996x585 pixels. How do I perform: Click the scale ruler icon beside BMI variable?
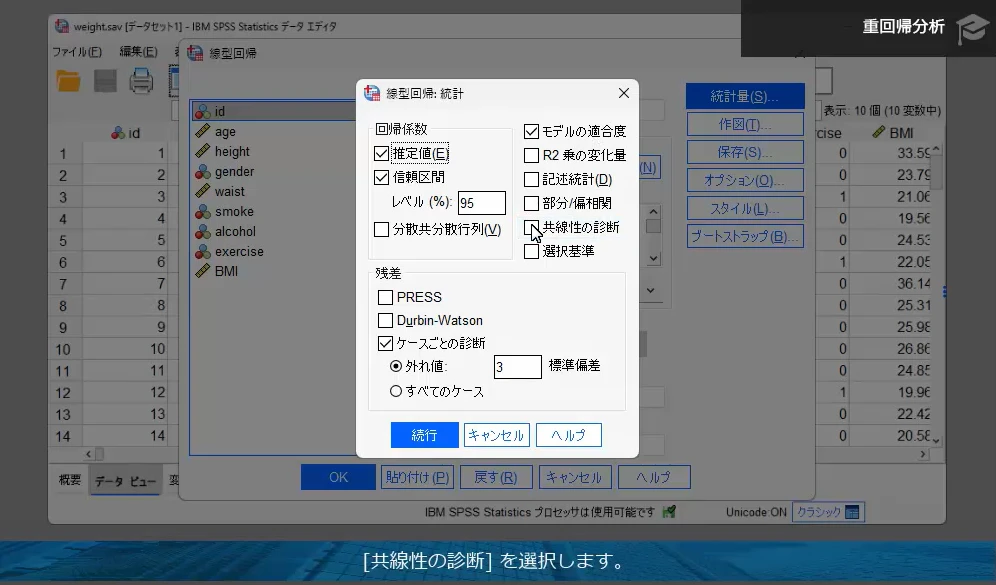coord(205,271)
